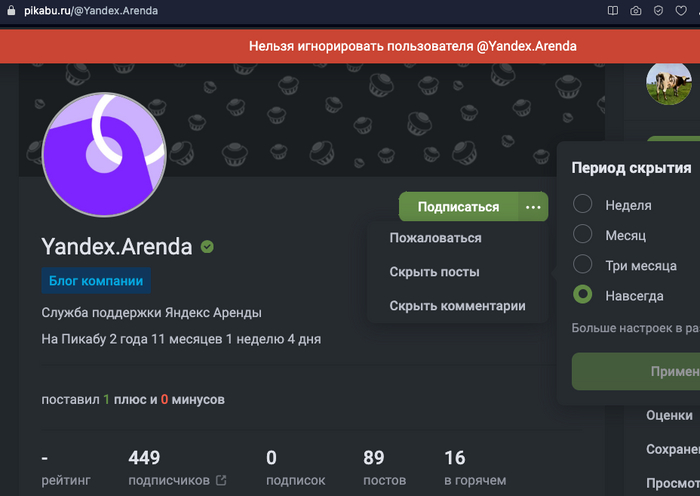Select the Навсегда hiding period
This screenshot has height=496, width=700.
[583, 295]
